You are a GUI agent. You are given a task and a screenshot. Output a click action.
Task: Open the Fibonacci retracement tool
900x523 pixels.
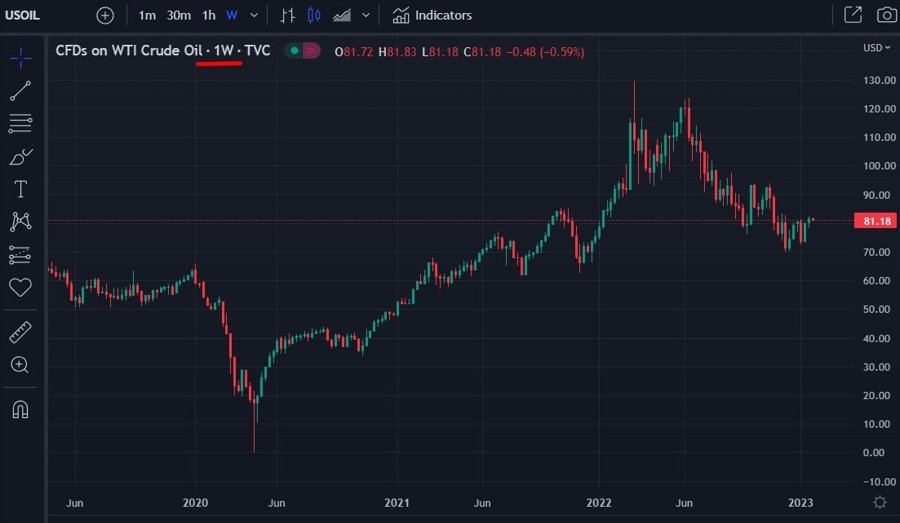(x=20, y=124)
